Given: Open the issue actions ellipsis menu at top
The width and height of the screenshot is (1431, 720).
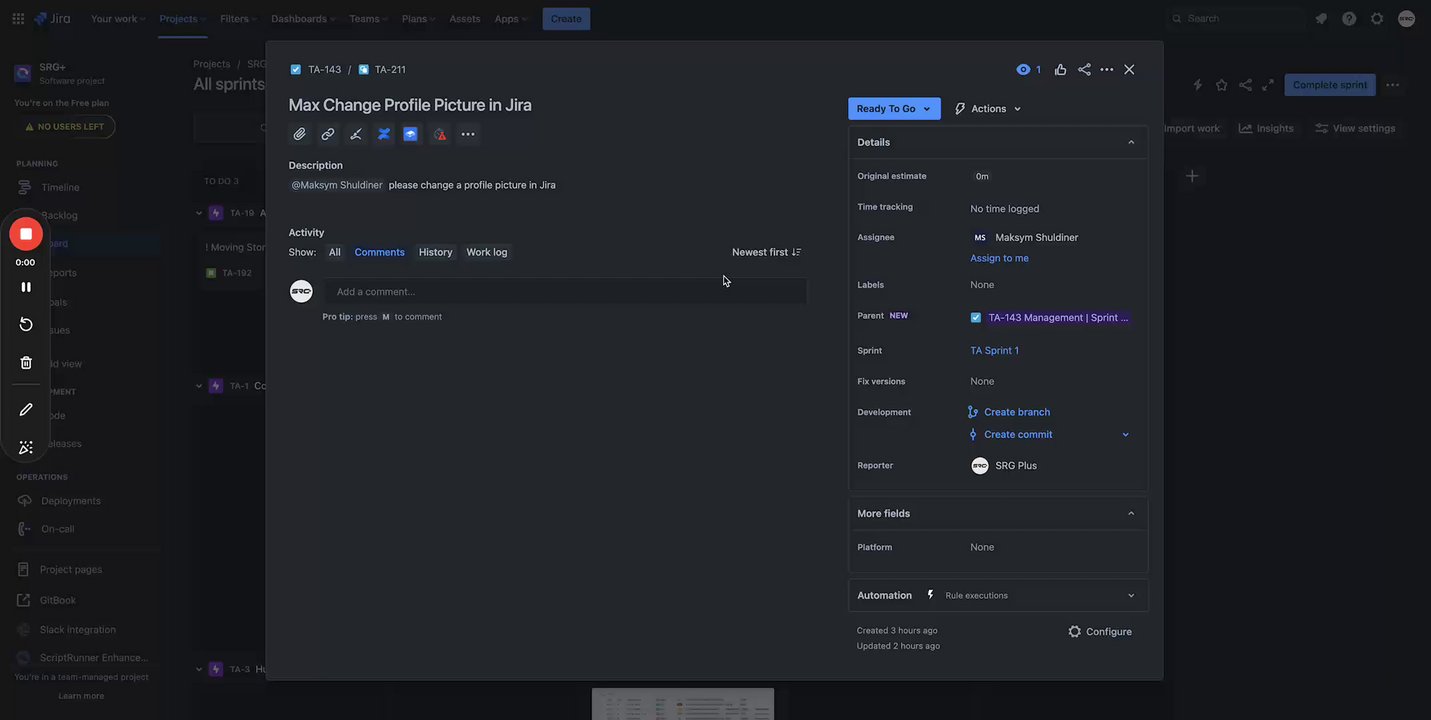Looking at the screenshot, I should click(1107, 69).
